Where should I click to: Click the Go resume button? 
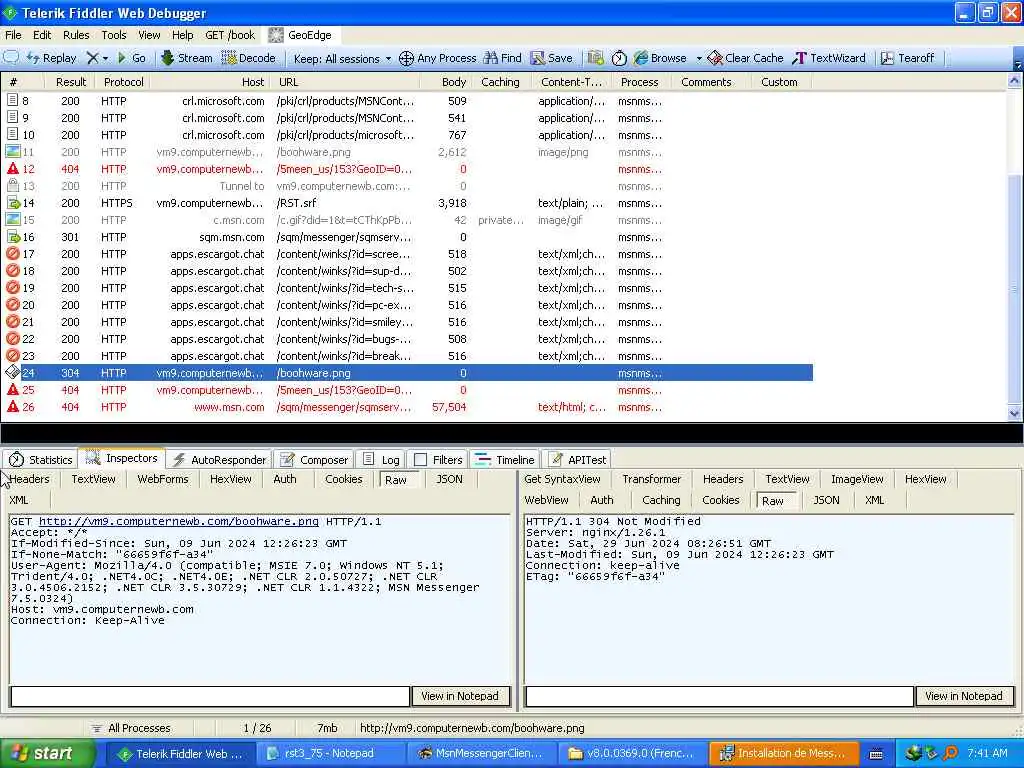point(131,57)
